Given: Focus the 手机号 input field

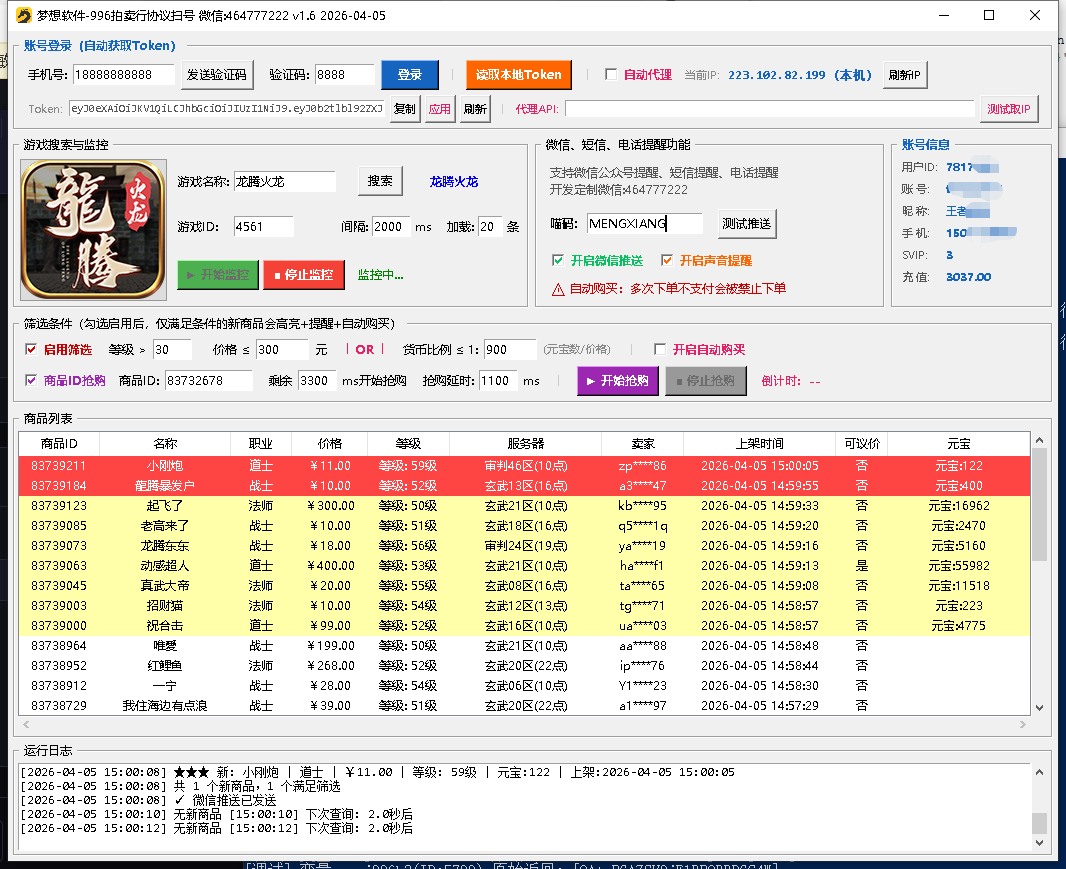Looking at the screenshot, I should [124, 75].
